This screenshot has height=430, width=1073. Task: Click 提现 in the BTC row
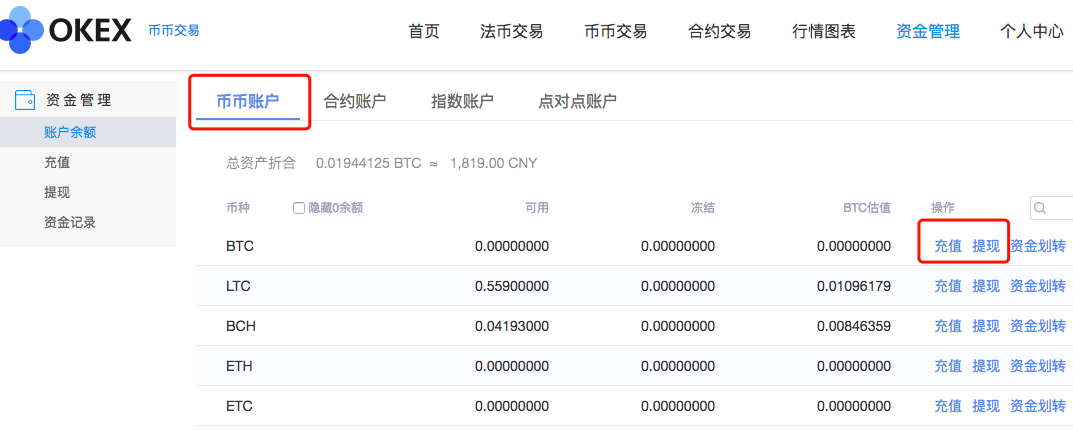pos(986,246)
